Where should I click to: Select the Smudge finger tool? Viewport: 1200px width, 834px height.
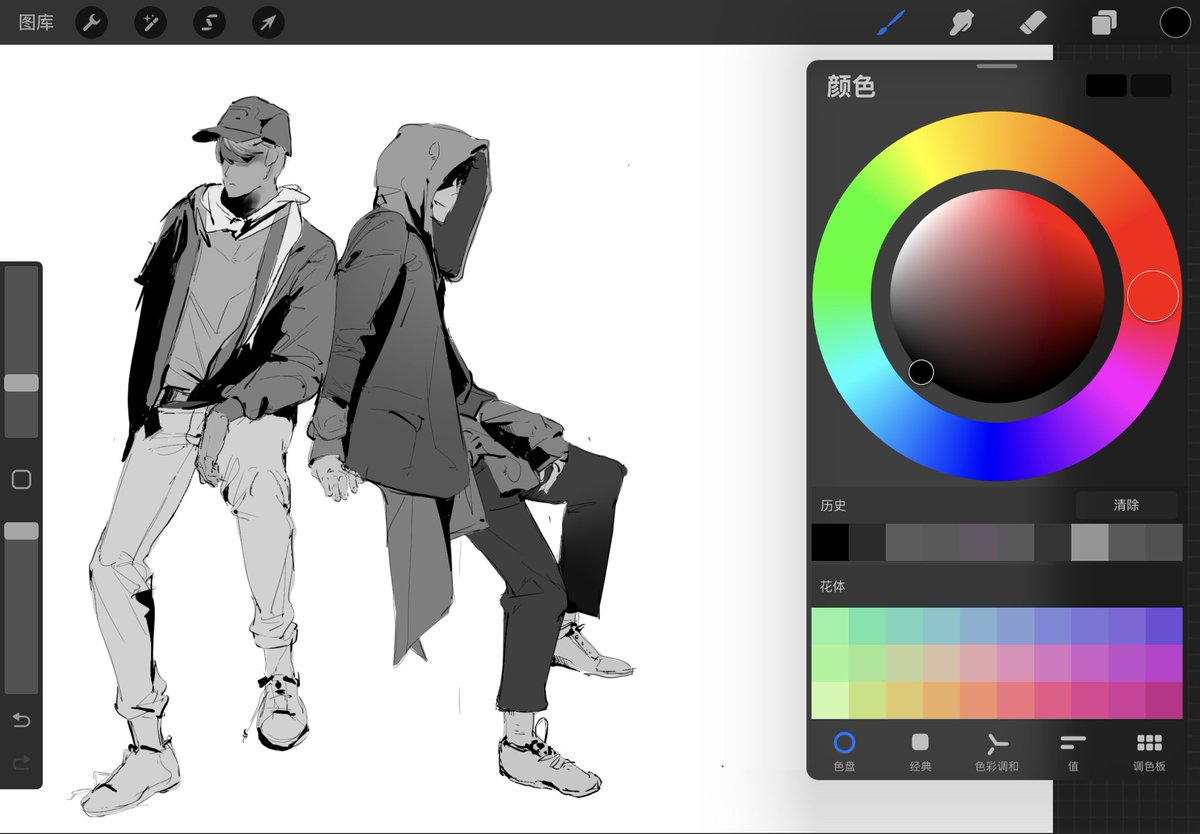pos(961,22)
